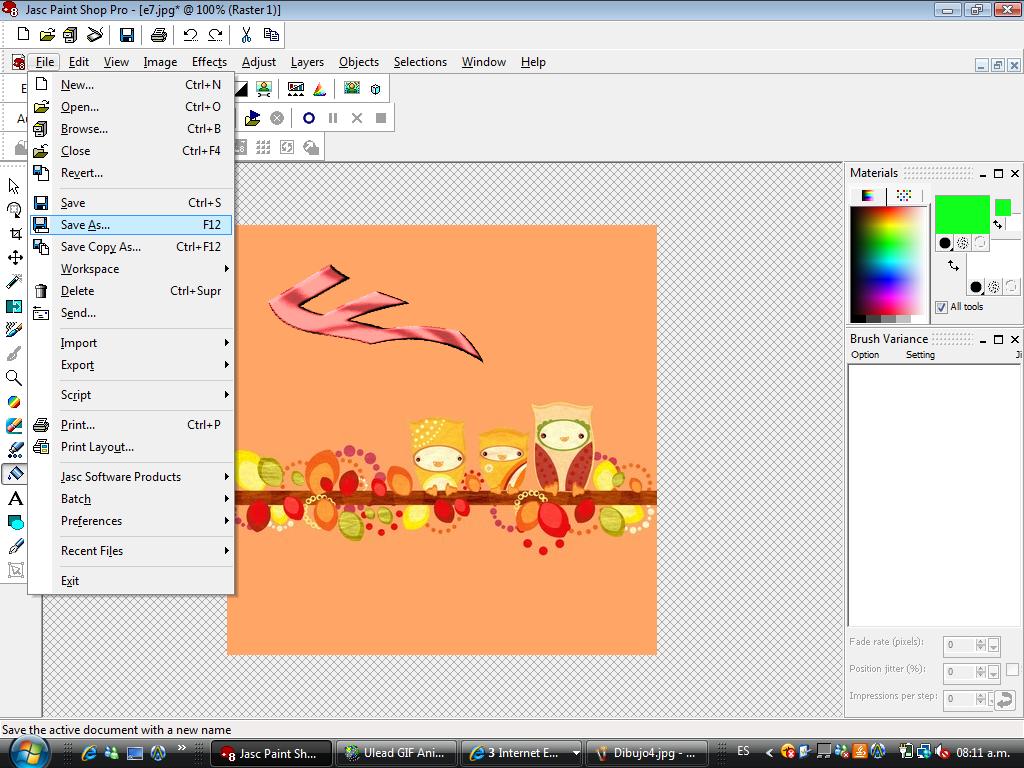Toggle the All tools checkbox

(941, 307)
